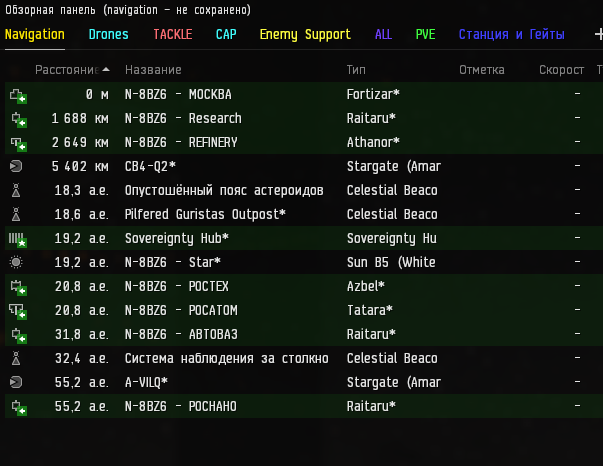Click the sun icon beside N-8BZ6 - Star
This screenshot has height=466, width=603.
pyautogui.click(x=16, y=262)
